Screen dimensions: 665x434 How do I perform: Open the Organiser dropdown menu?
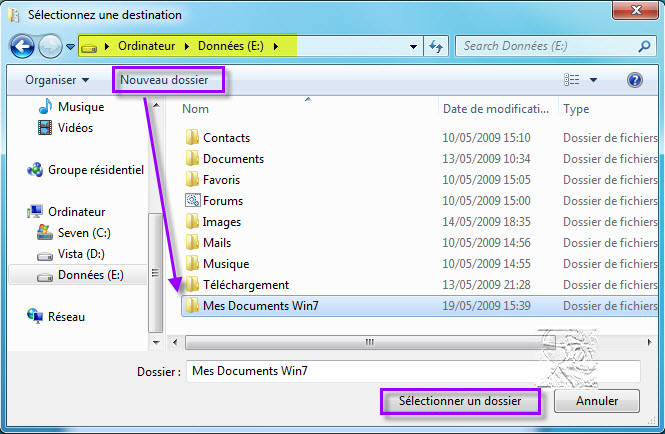coord(57,80)
